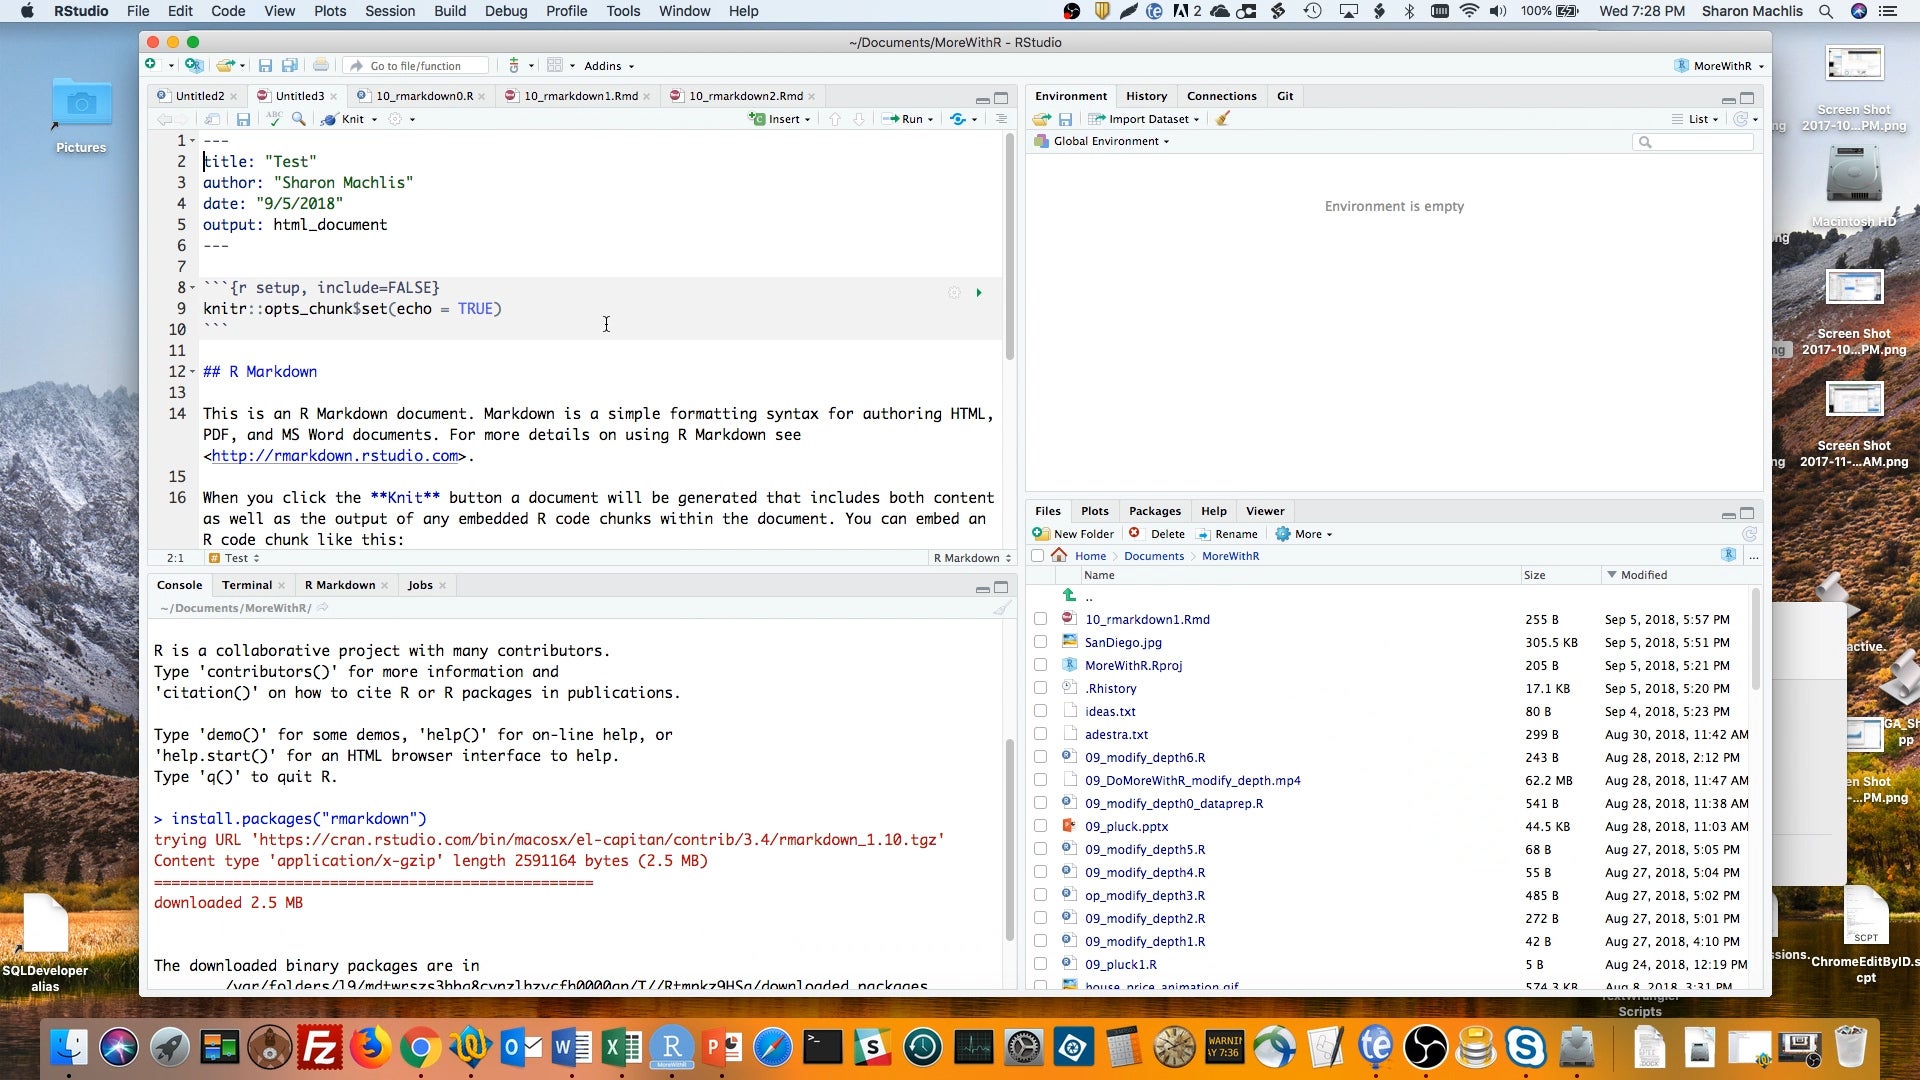
Task: Clear environment with the broom icon
Action: [x=1222, y=119]
